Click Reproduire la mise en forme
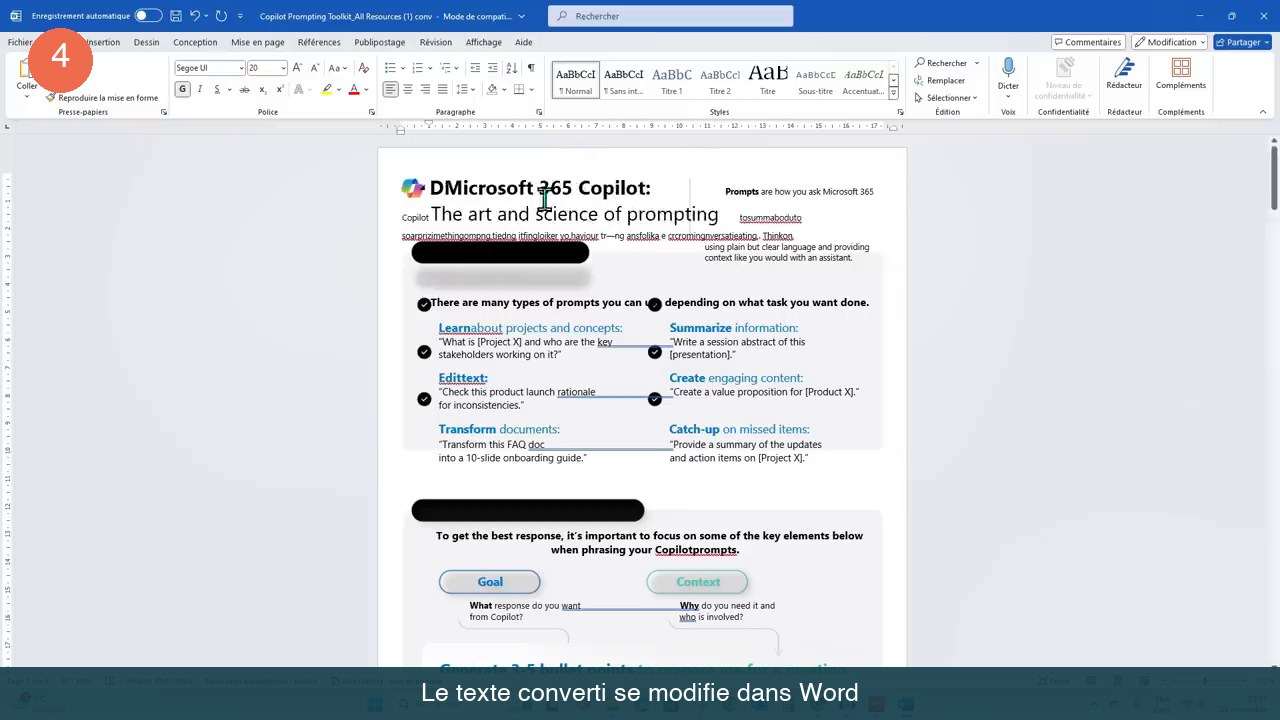 click(x=102, y=98)
